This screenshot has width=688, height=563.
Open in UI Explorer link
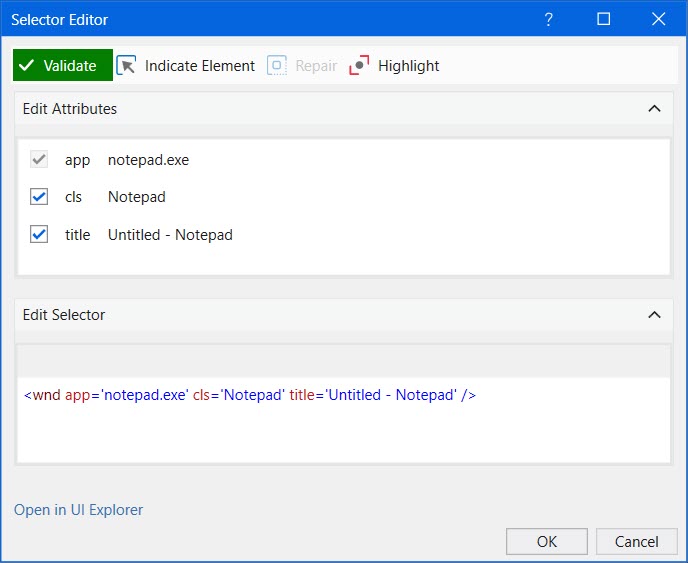(79, 510)
